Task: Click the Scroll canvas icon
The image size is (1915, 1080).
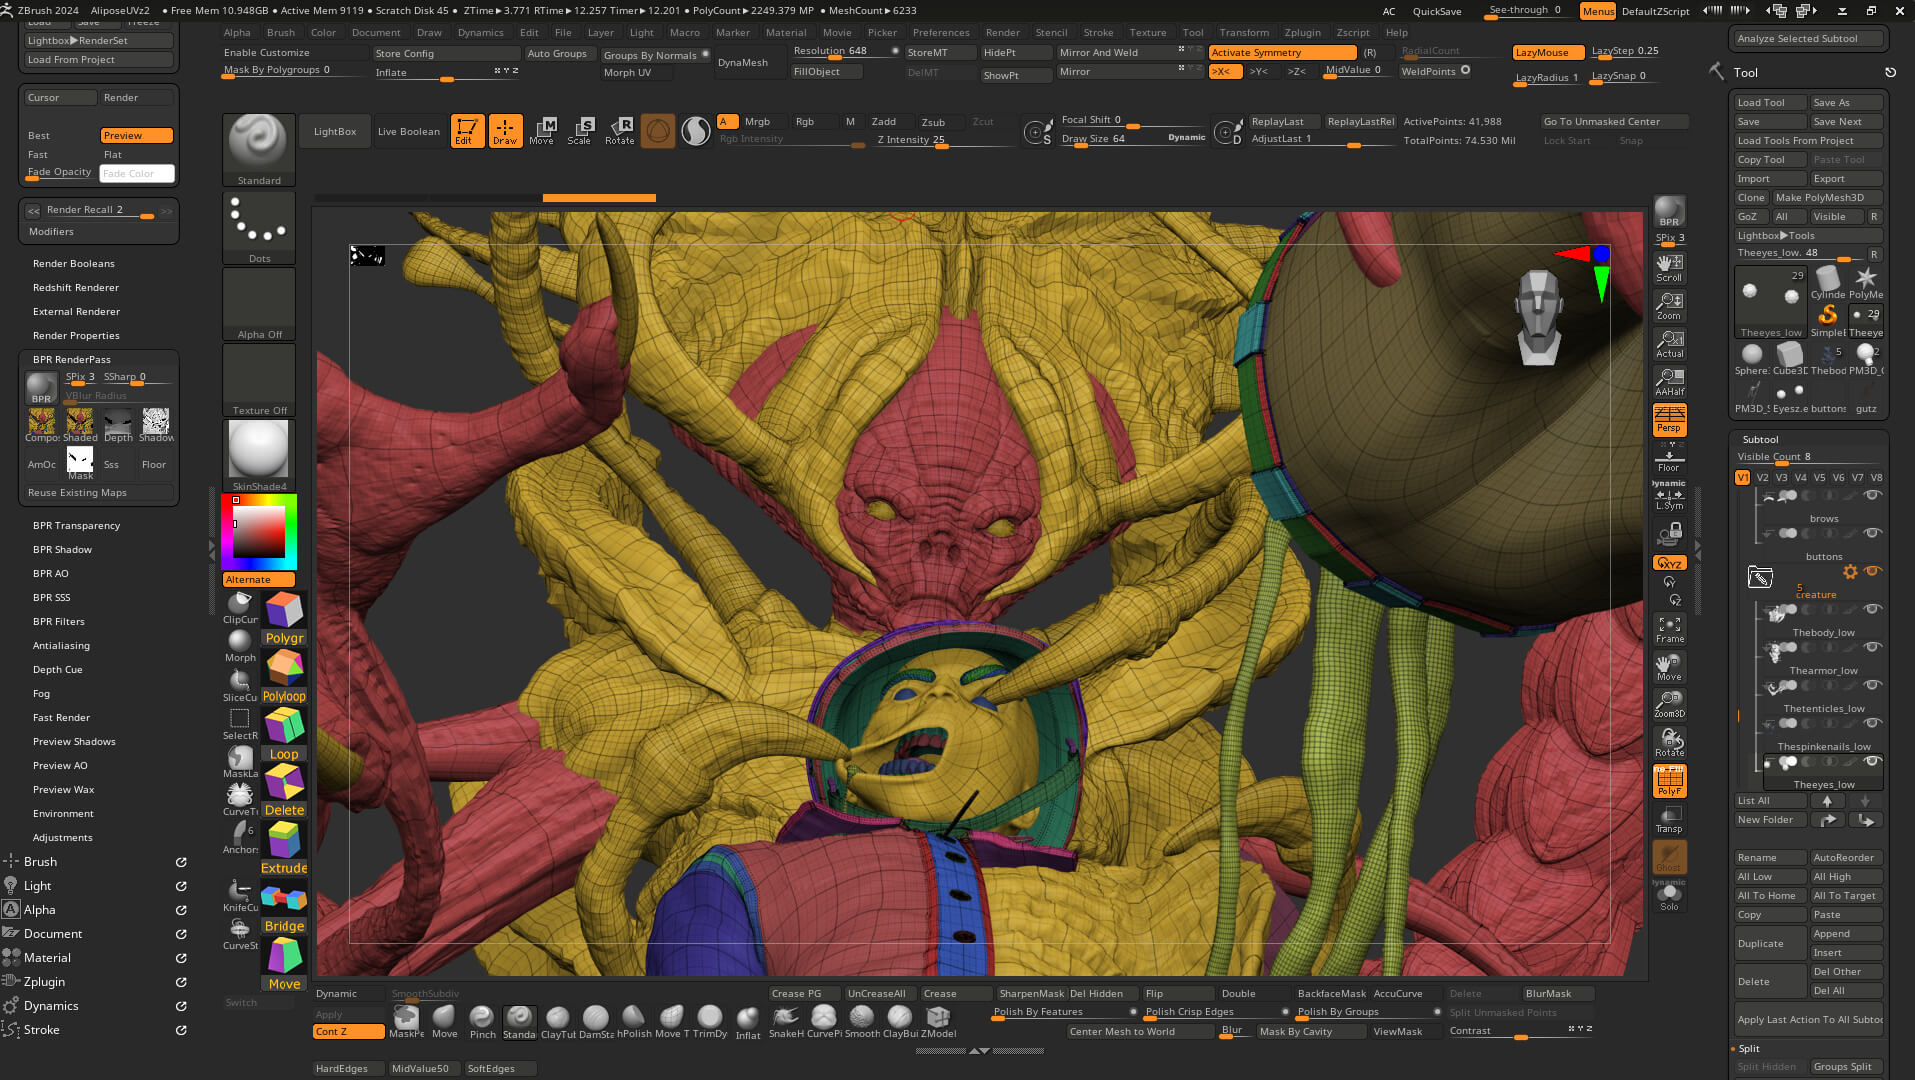Action: click(x=1669, y=268)
